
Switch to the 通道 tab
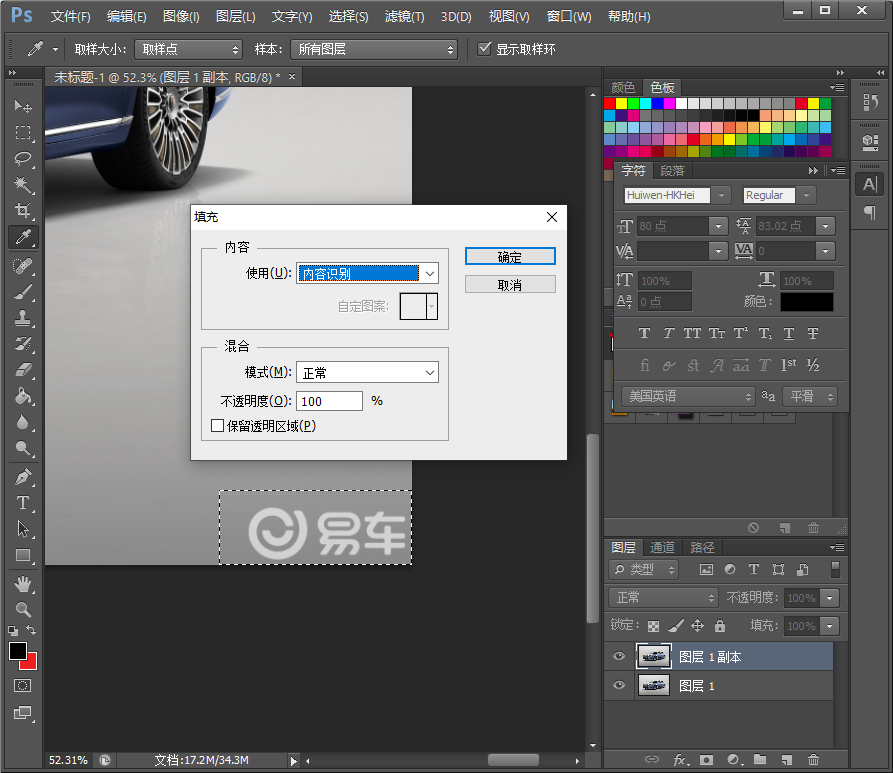[x=662, y=548]
